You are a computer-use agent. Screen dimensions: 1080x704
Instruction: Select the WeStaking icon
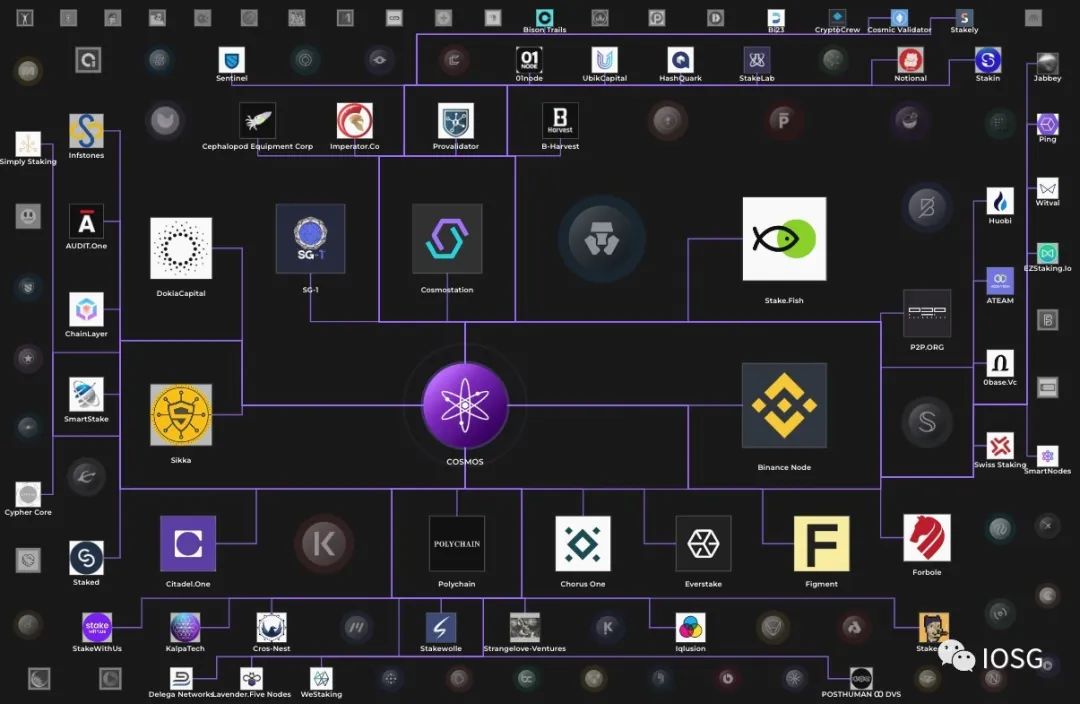coord(321,679)
